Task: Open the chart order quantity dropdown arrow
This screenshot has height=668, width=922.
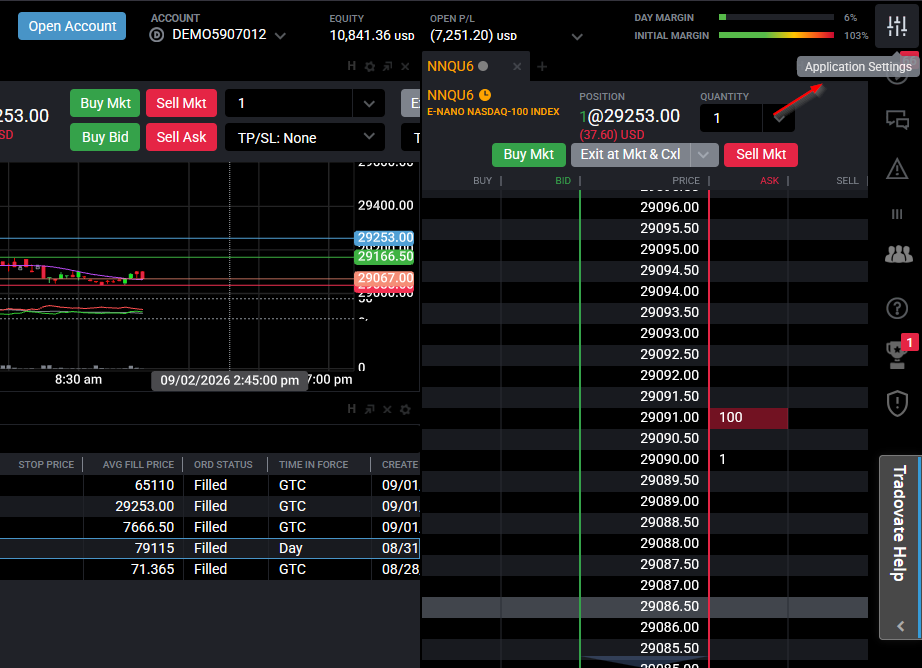Action: click(x=369, y=103)
